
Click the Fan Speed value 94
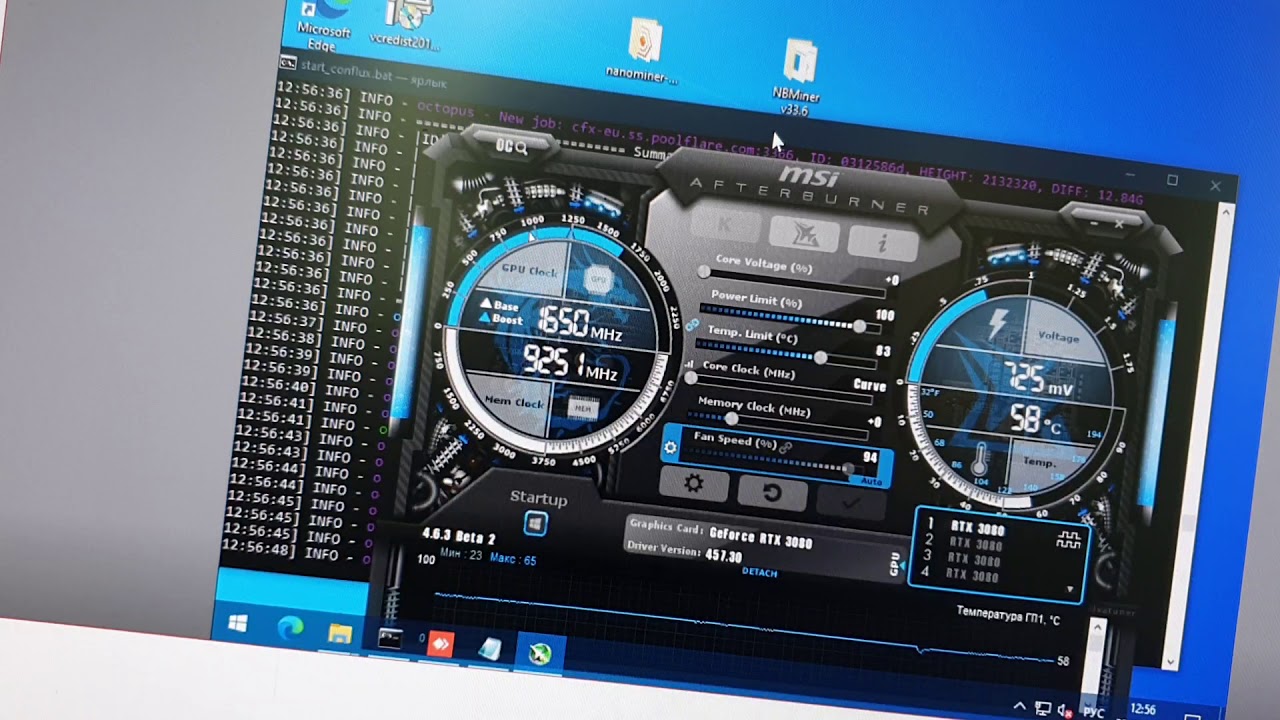pyautogui.click(x=869, y=458)
